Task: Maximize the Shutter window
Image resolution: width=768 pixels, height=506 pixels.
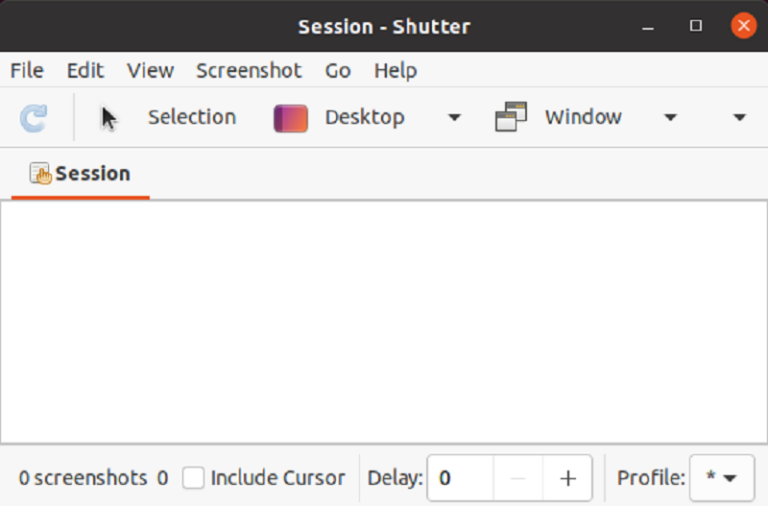Action: tap(696, 26)
